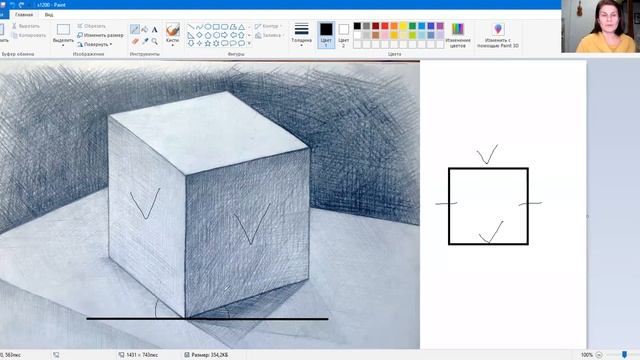Screen dimensions: 640x360
Task: Click Изменить с помощью Paint 3D
Action: pyautogui.click(x=498, y=35)
